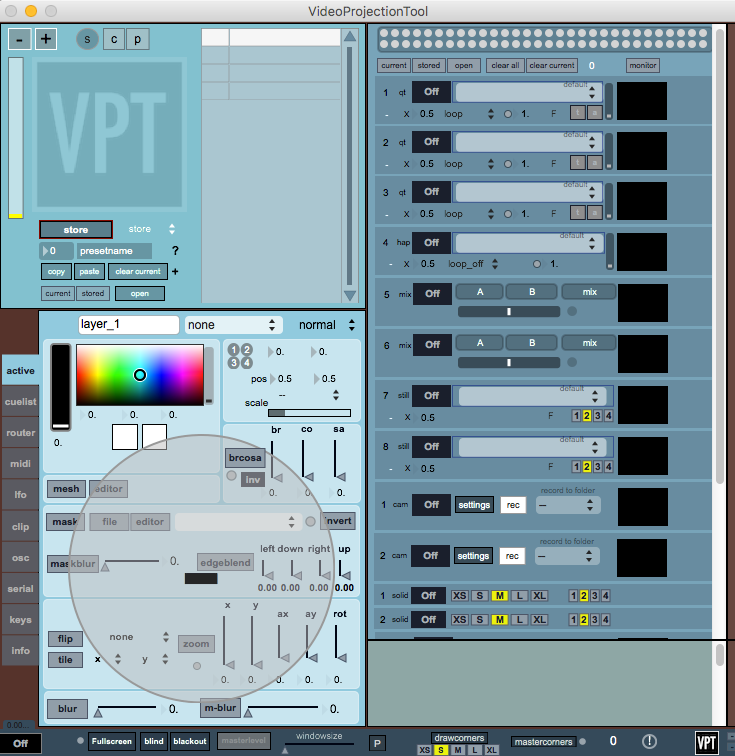735x756 pixels.
Task: Open cam 1 record to folder dropdown
Action: tap(568, 505)
